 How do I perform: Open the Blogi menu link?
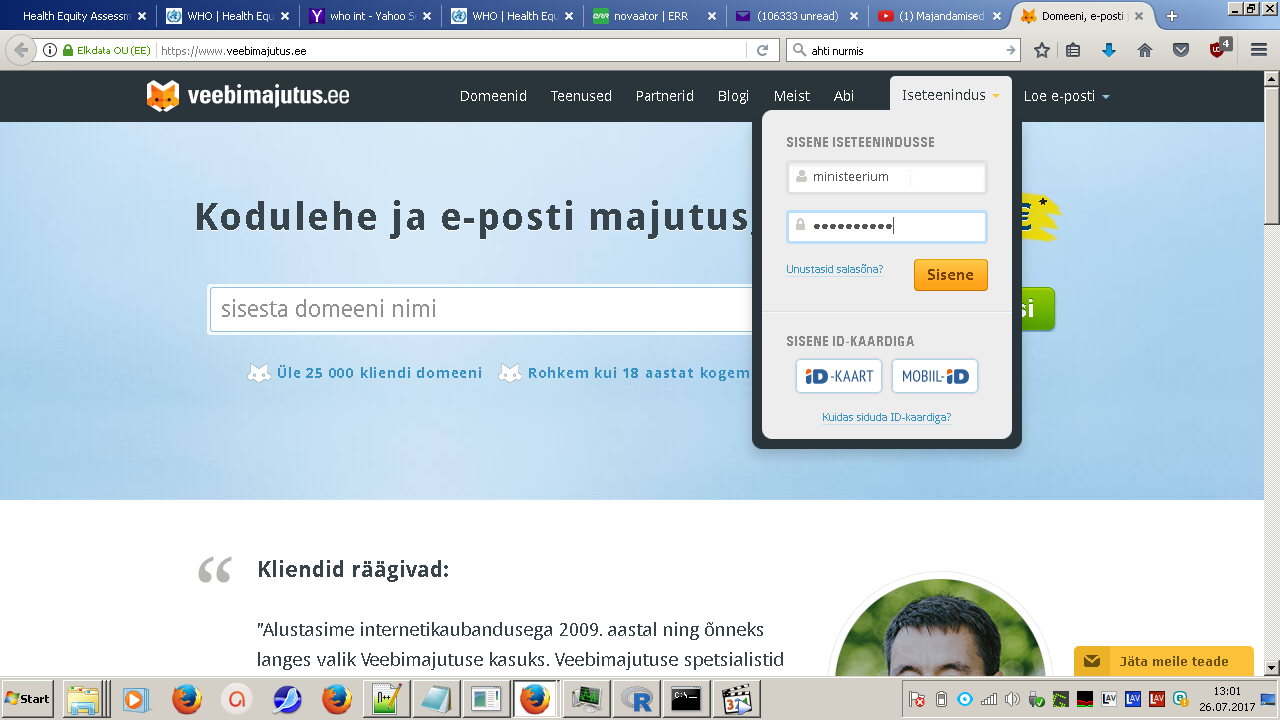(733, 96)
